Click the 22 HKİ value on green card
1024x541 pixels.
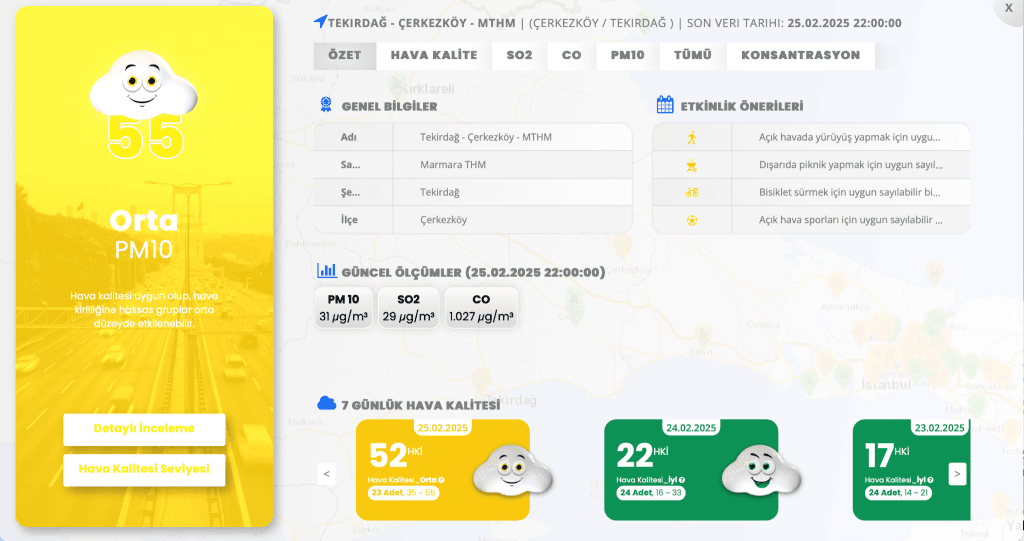(x=643, y=455)
